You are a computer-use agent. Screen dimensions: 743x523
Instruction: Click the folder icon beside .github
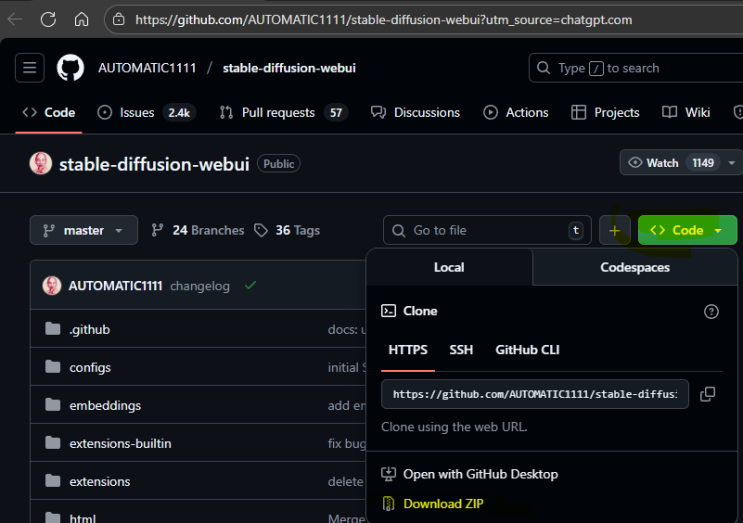tap(53, 329)
